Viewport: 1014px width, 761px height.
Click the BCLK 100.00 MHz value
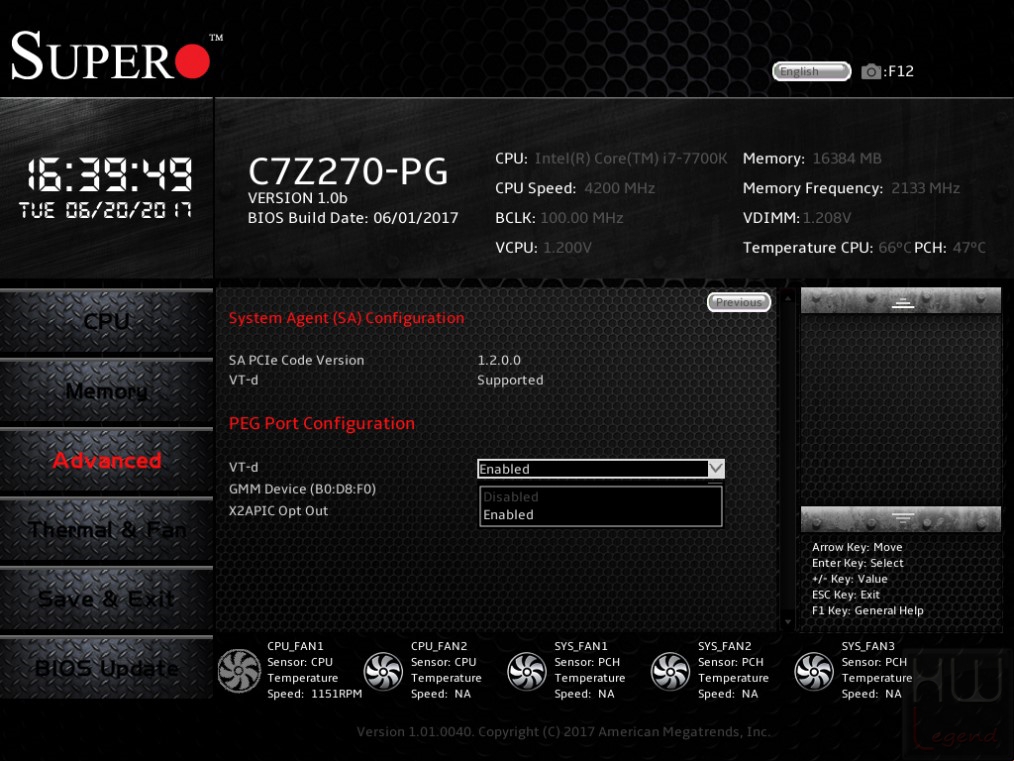581,218
